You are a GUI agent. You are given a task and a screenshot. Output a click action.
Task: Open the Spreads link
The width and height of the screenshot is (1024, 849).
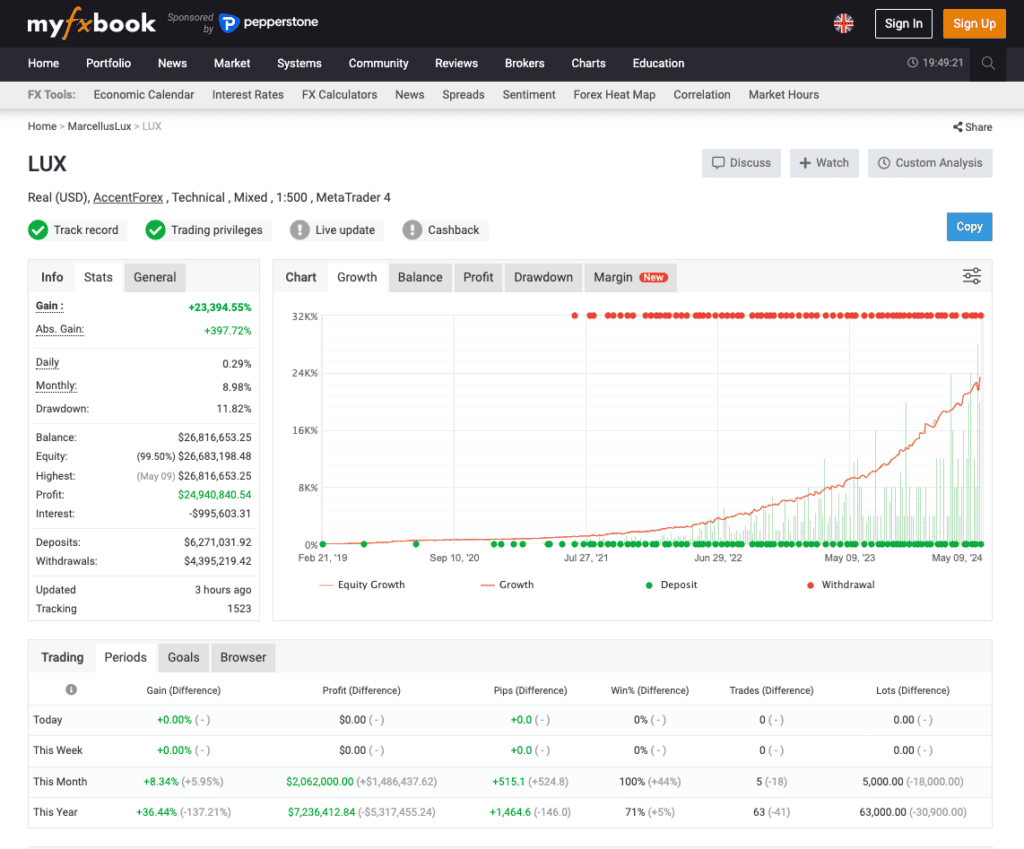(463, 95)
